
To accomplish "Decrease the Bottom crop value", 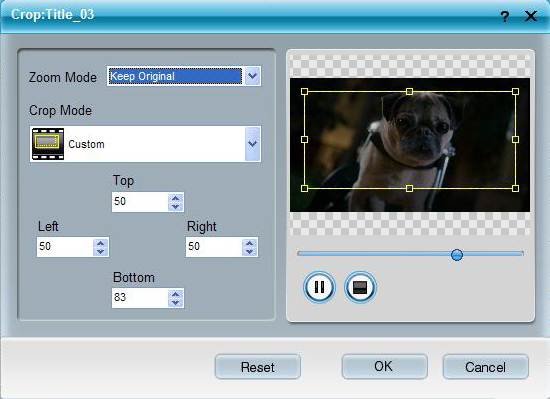I will 175,302.
